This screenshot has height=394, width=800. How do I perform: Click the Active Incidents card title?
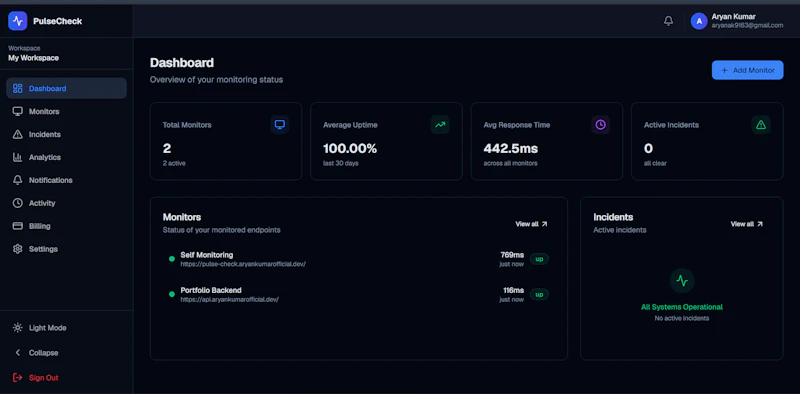coord(671,125)
